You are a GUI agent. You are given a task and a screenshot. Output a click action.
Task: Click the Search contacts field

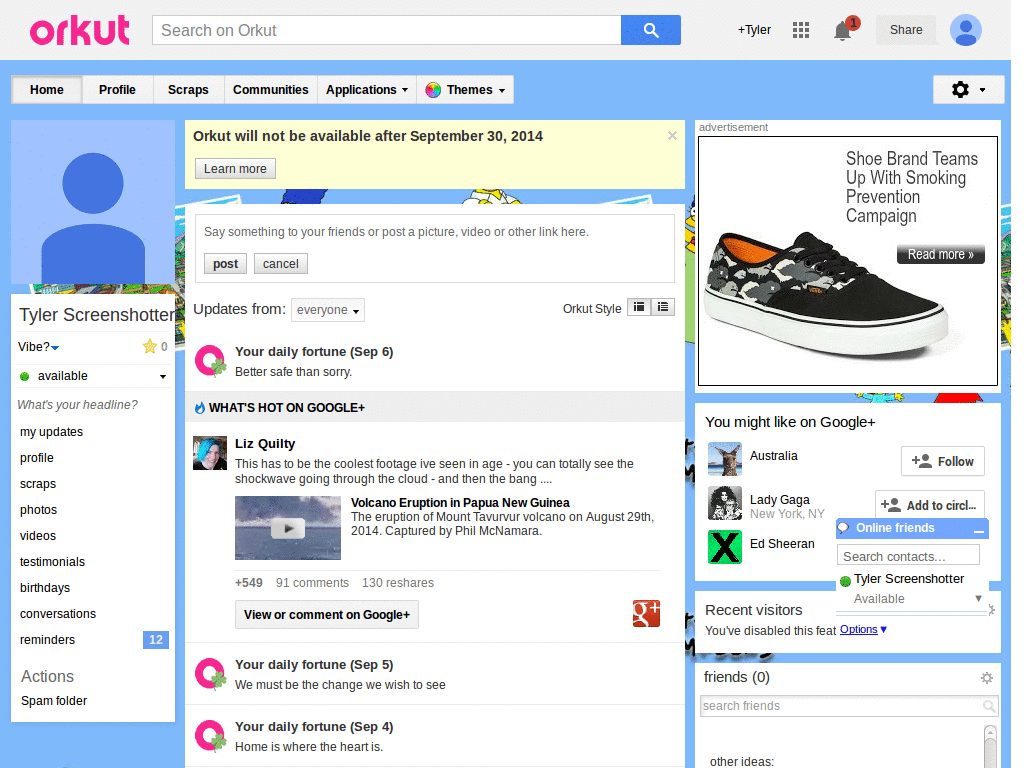click(908, 556)
